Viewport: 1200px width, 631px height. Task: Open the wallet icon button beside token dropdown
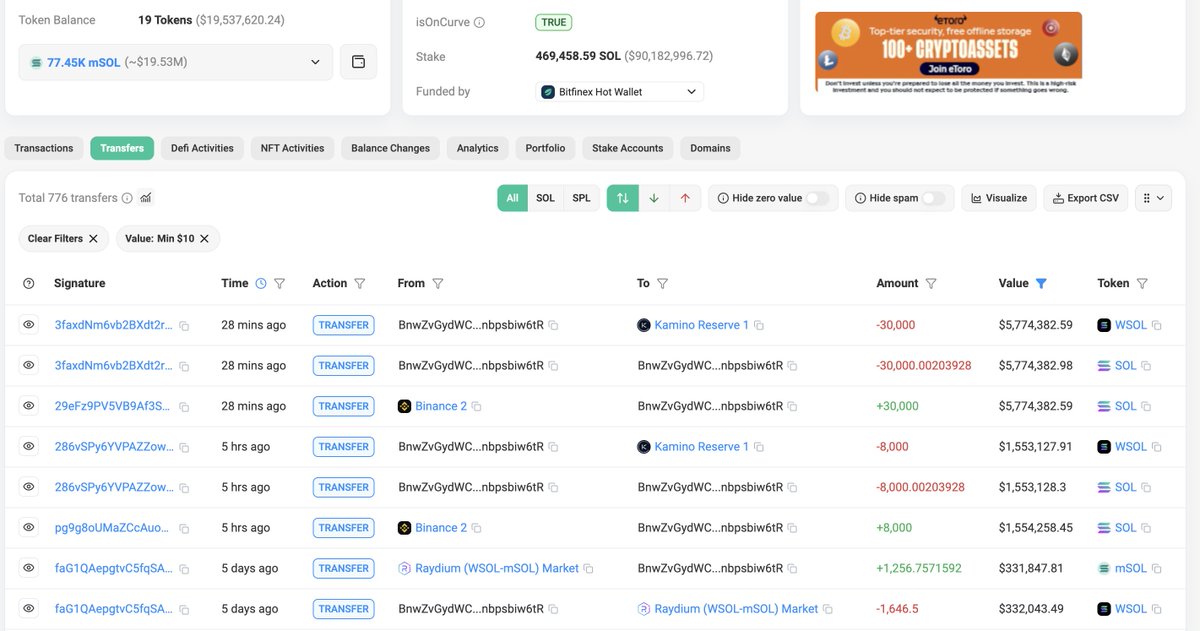pyautogui.click(x=358, y=62)
